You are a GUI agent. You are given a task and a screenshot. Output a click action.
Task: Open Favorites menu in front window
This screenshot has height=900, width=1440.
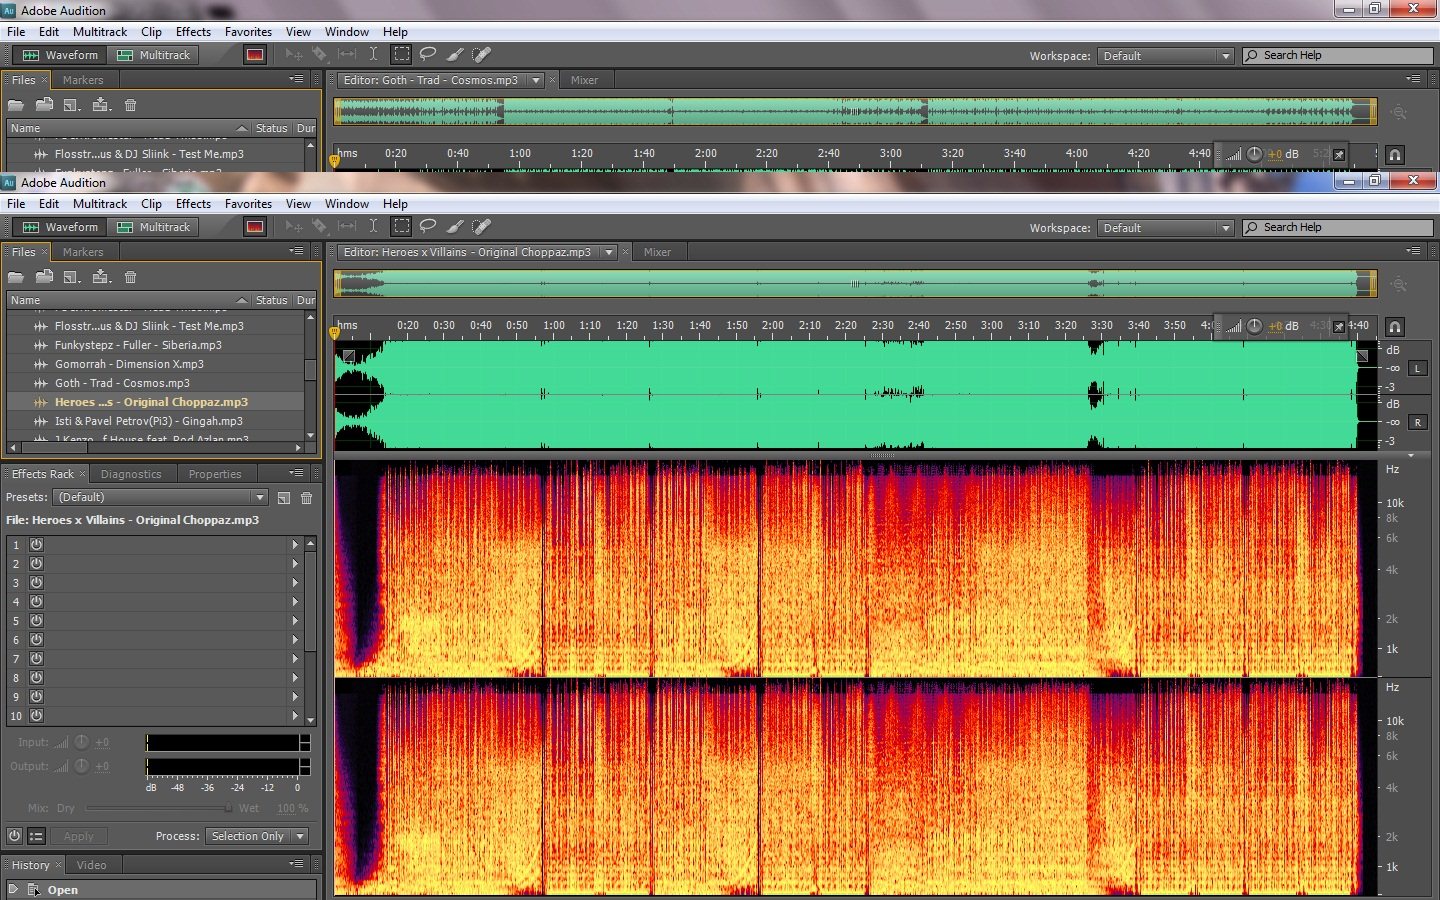(248, 204)
